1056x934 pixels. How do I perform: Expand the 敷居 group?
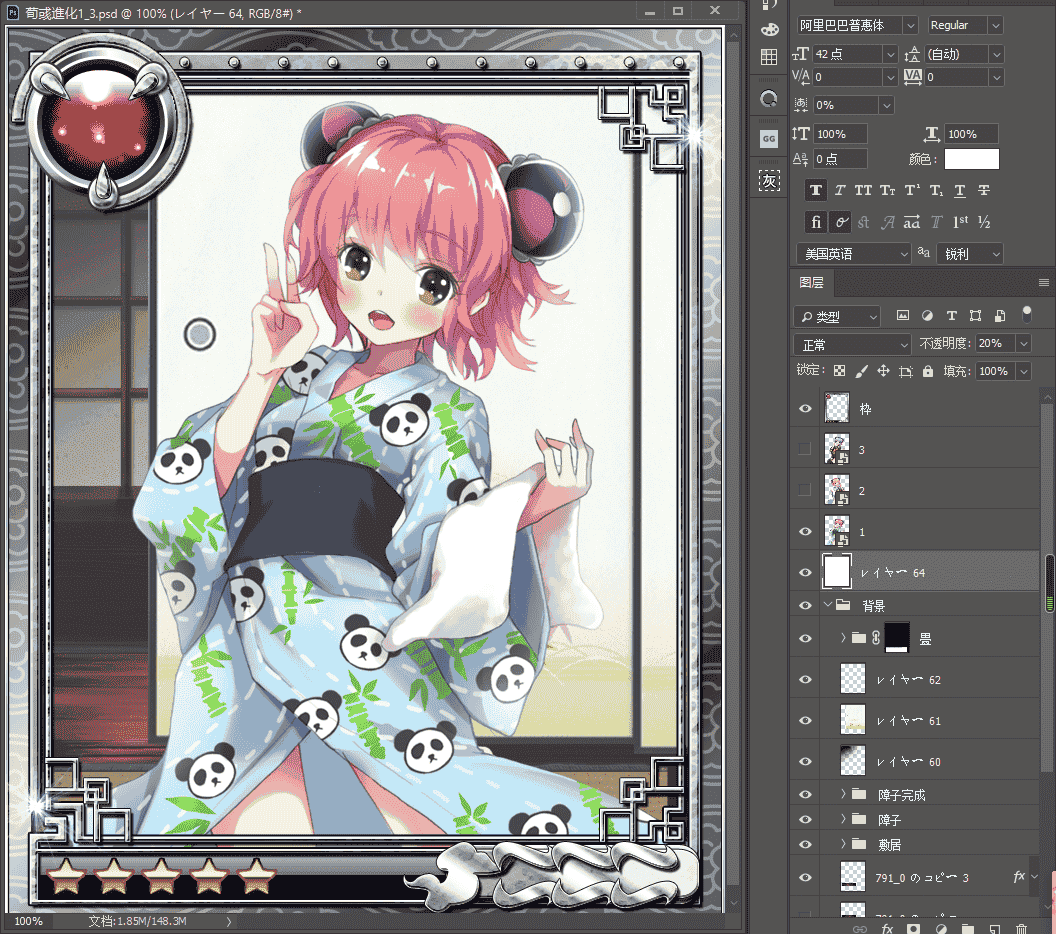coord(843,844)
